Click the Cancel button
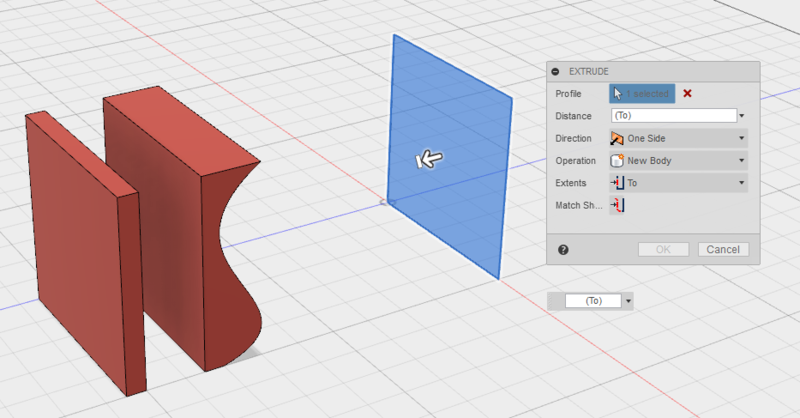 pos(723,250)
